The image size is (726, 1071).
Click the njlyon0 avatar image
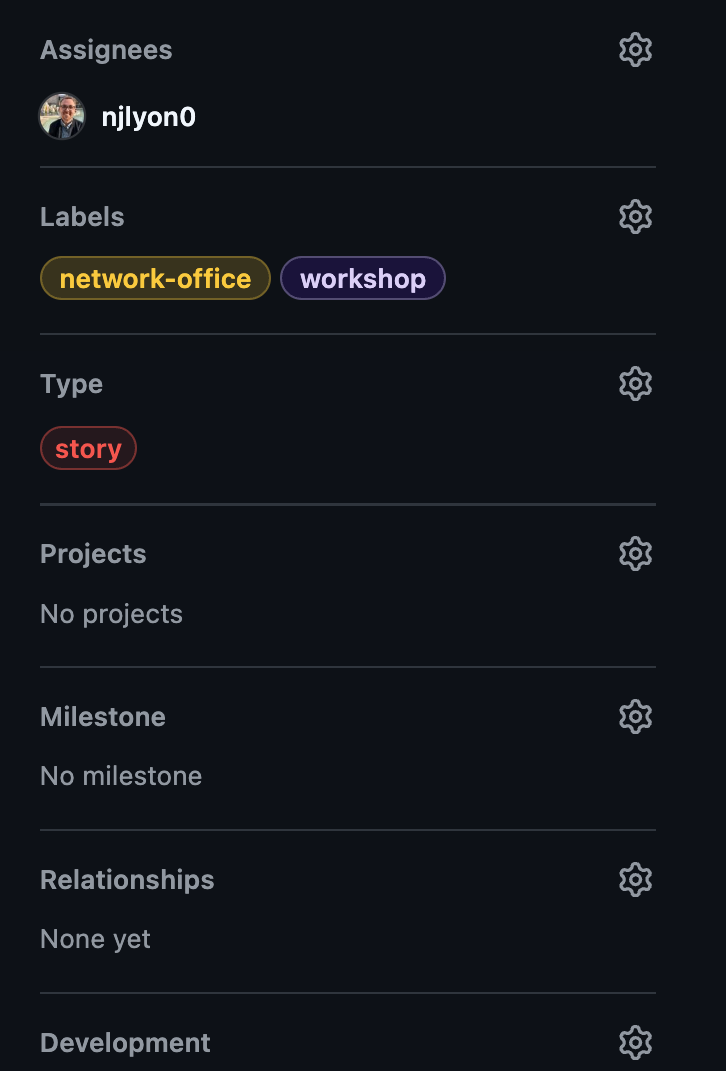coord(62,117)
